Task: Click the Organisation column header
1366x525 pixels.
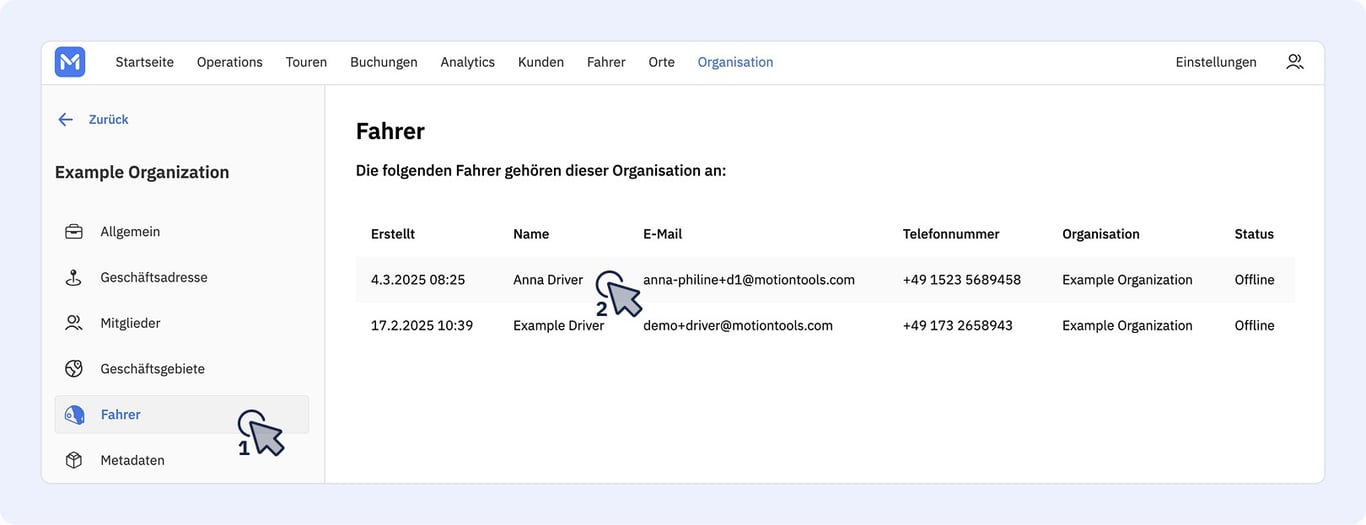Action: click(1101, 234)
